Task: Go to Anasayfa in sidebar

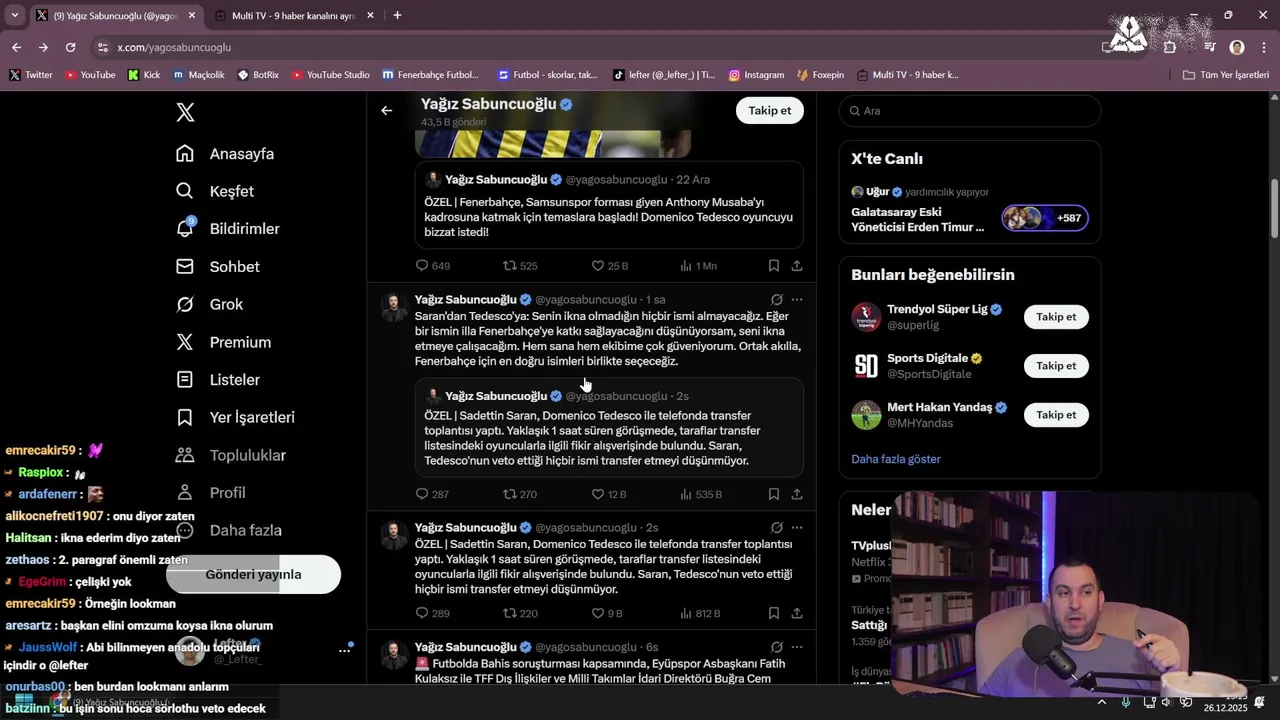Action: tap(225, 153)
